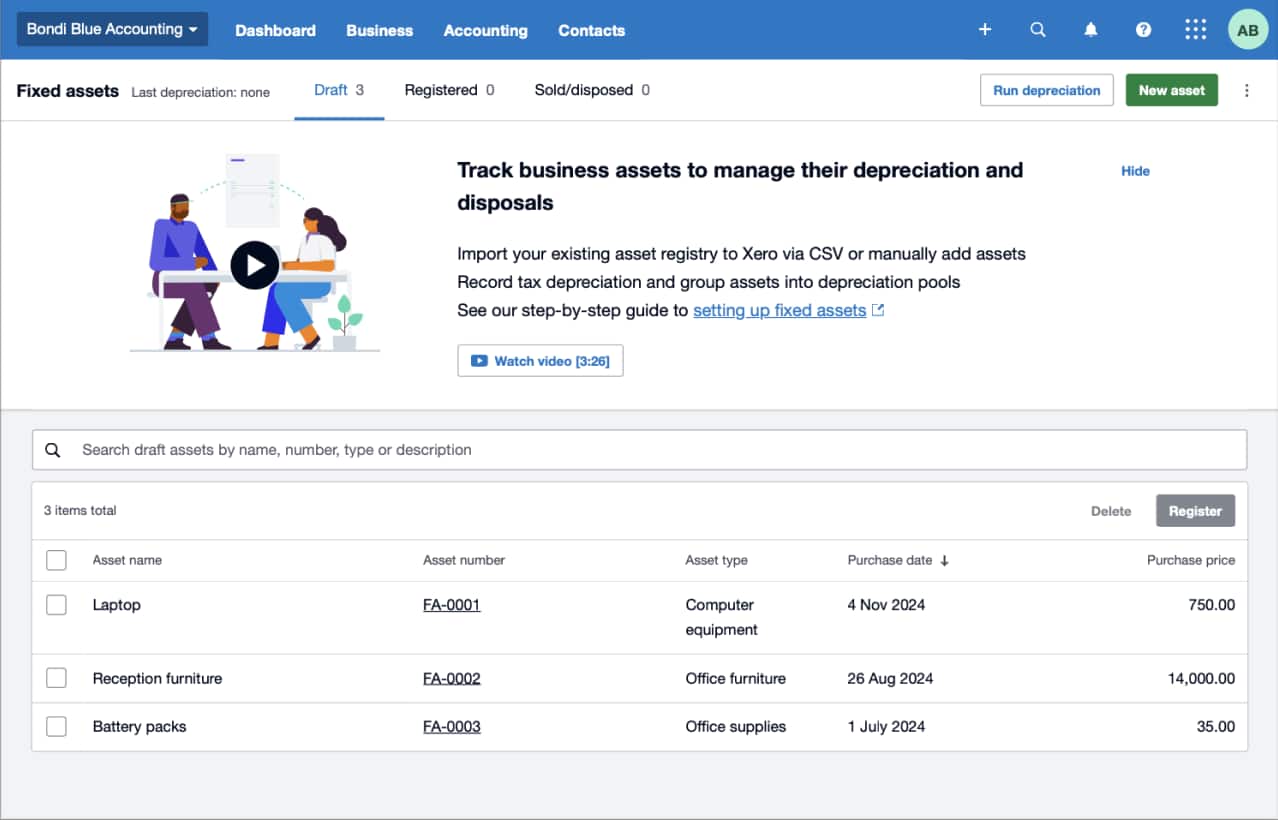Open the Accounting menu

485,30
